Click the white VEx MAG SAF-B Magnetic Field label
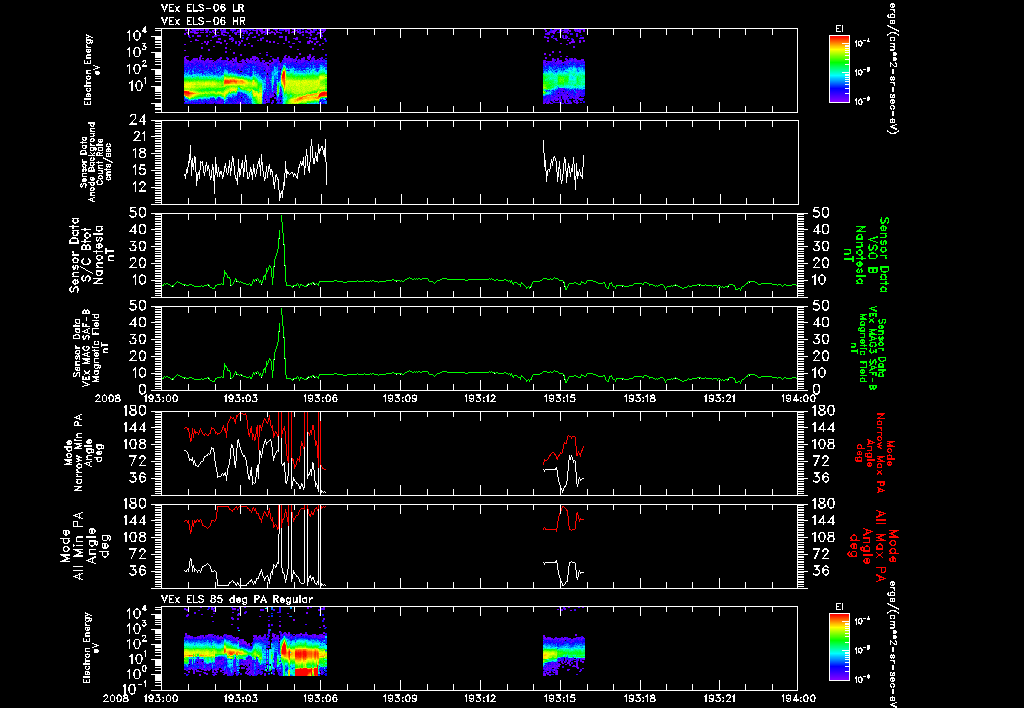 click(x=91, y=347)
